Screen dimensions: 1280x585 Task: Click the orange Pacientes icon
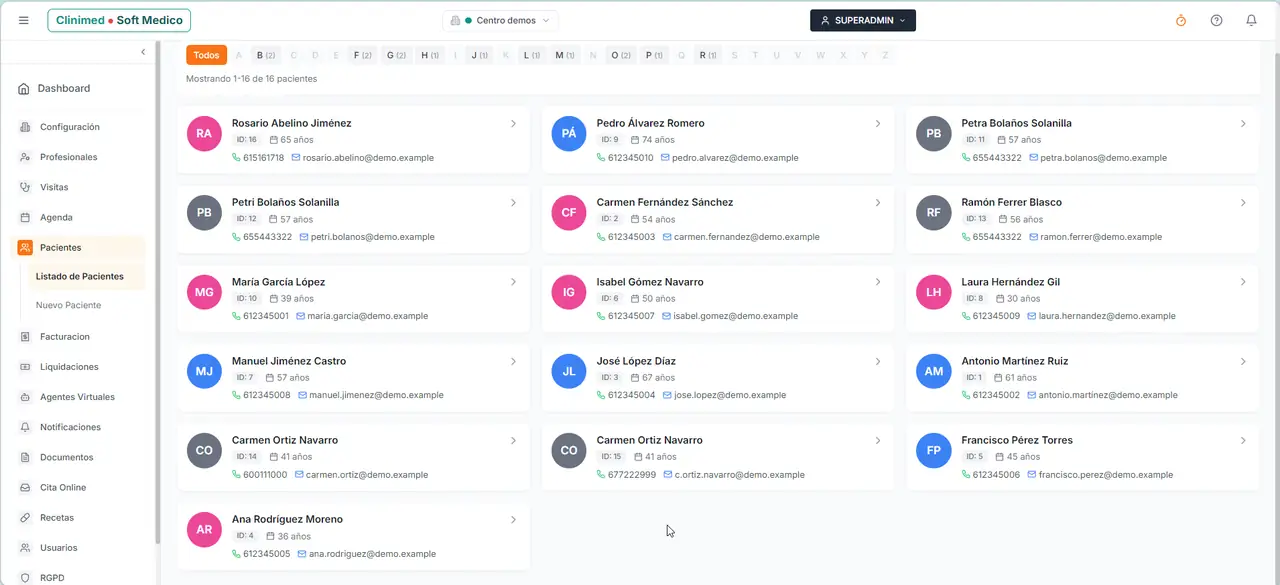click(x=25, y=247)
